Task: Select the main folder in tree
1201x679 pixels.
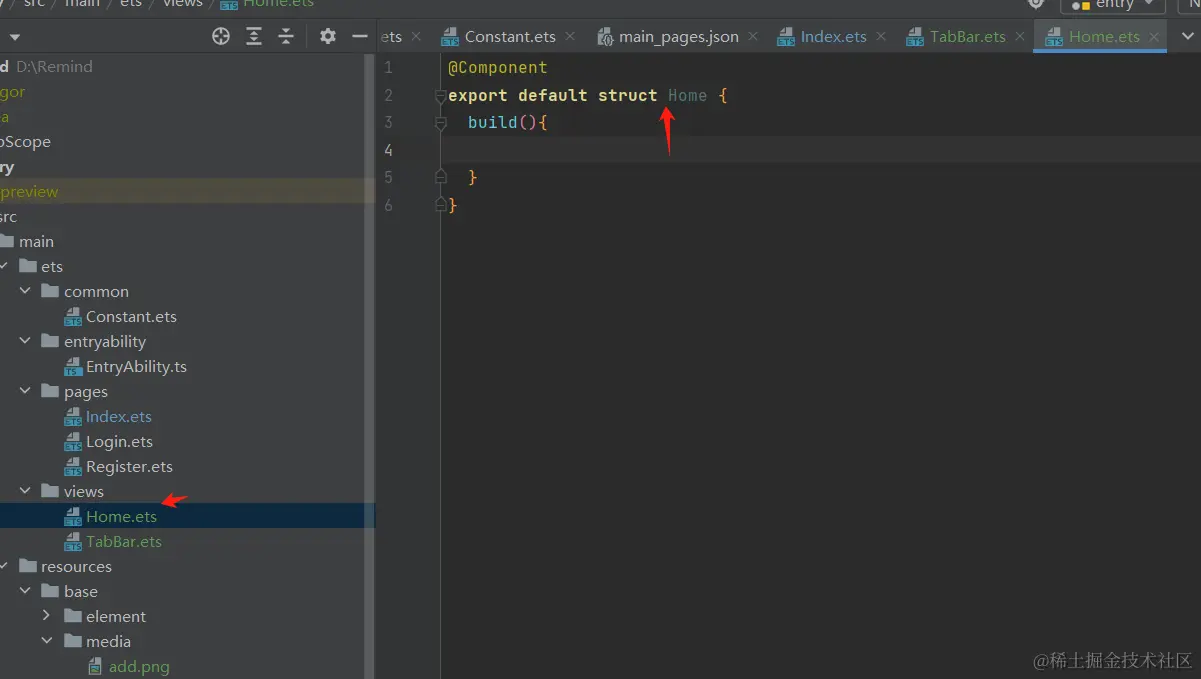Action: point(36,242)
